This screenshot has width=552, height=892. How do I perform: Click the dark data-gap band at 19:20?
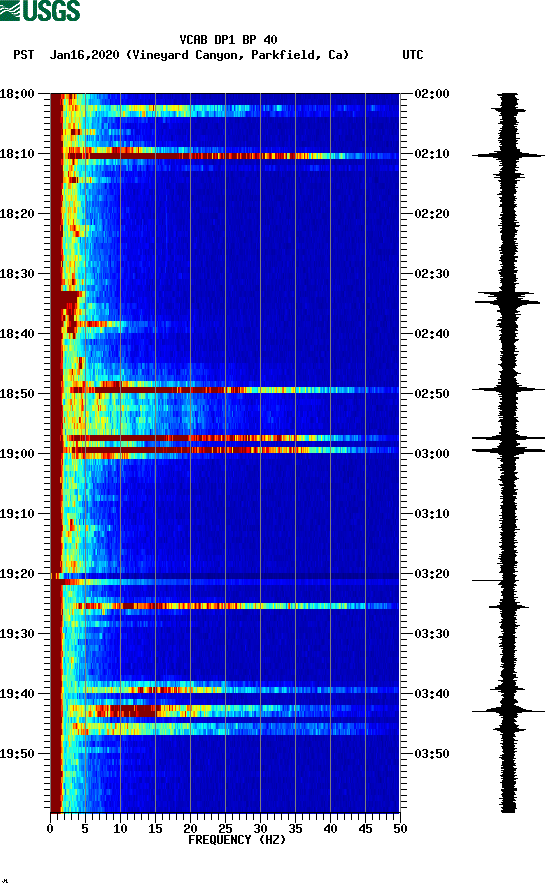coord(225,576)
